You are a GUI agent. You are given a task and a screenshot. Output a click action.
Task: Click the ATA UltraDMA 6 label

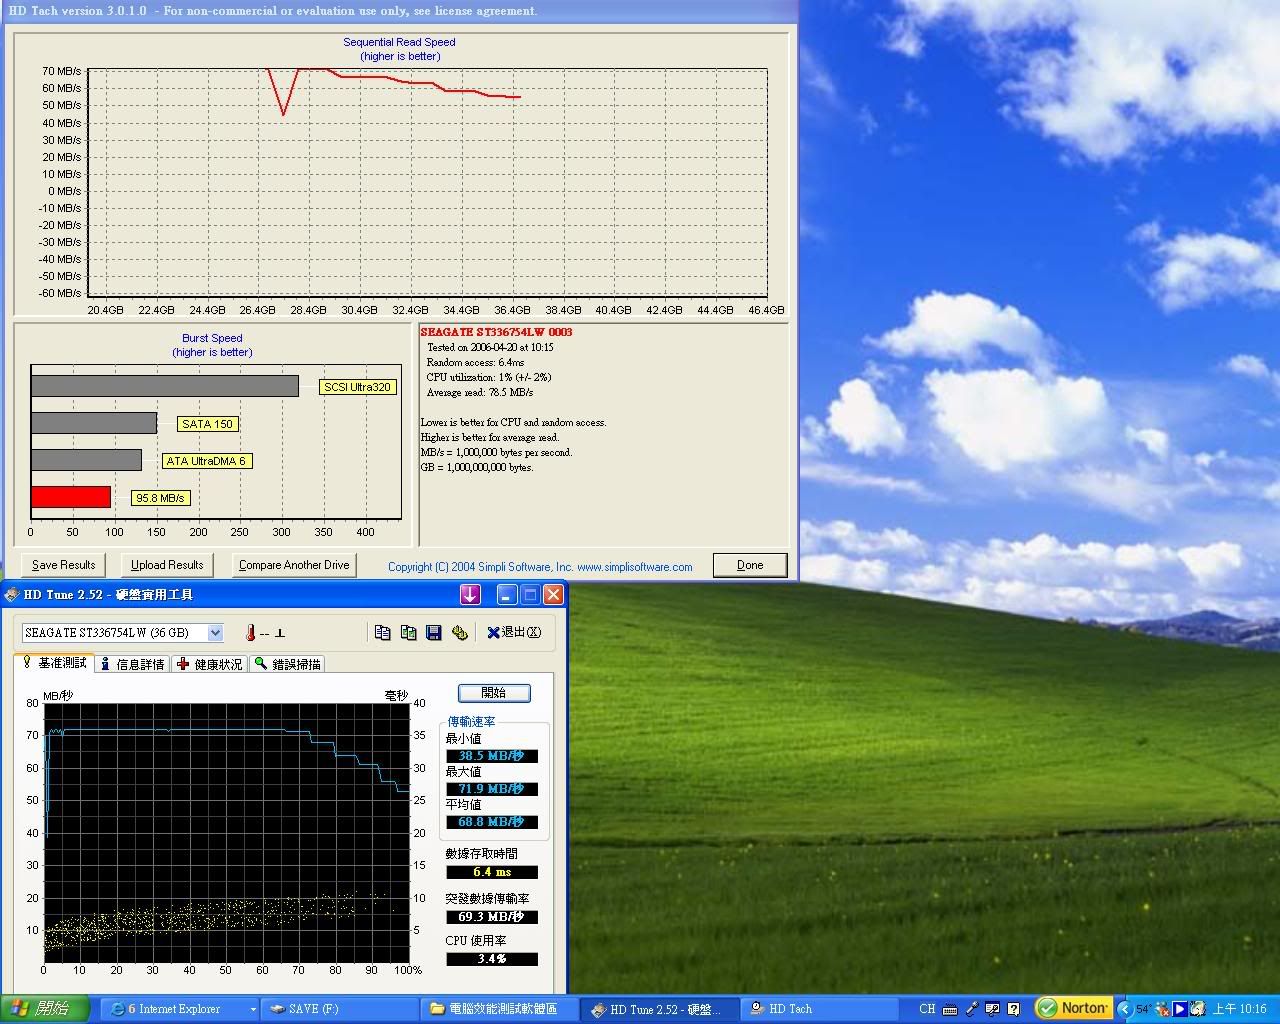tap(206, 461)
